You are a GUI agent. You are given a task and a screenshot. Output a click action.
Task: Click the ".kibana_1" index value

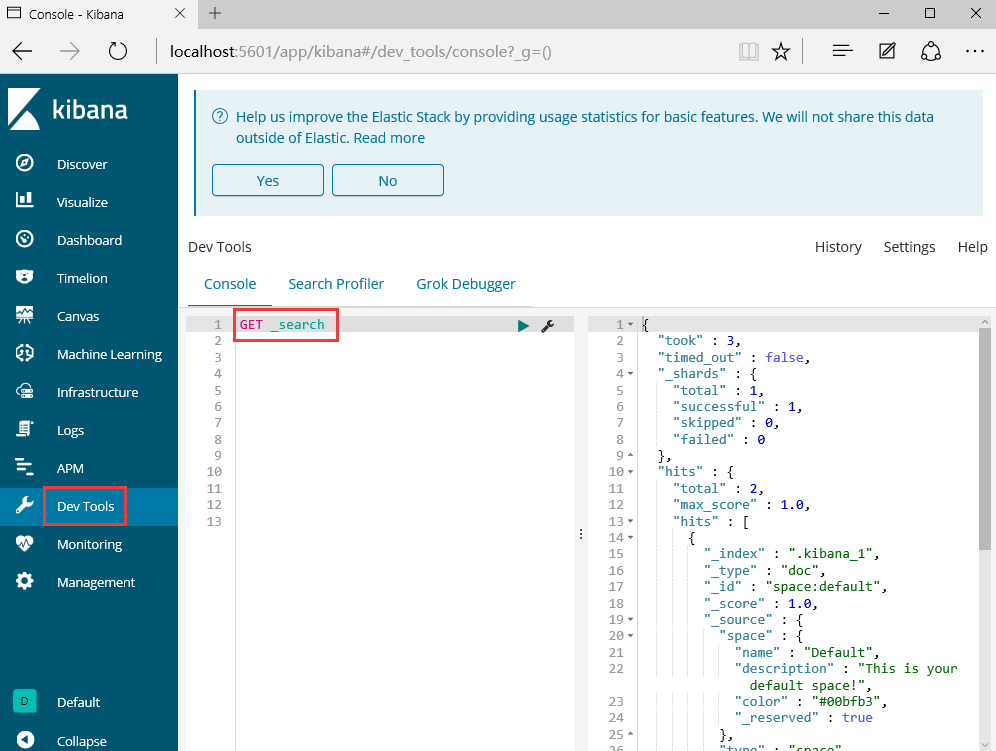830,554
